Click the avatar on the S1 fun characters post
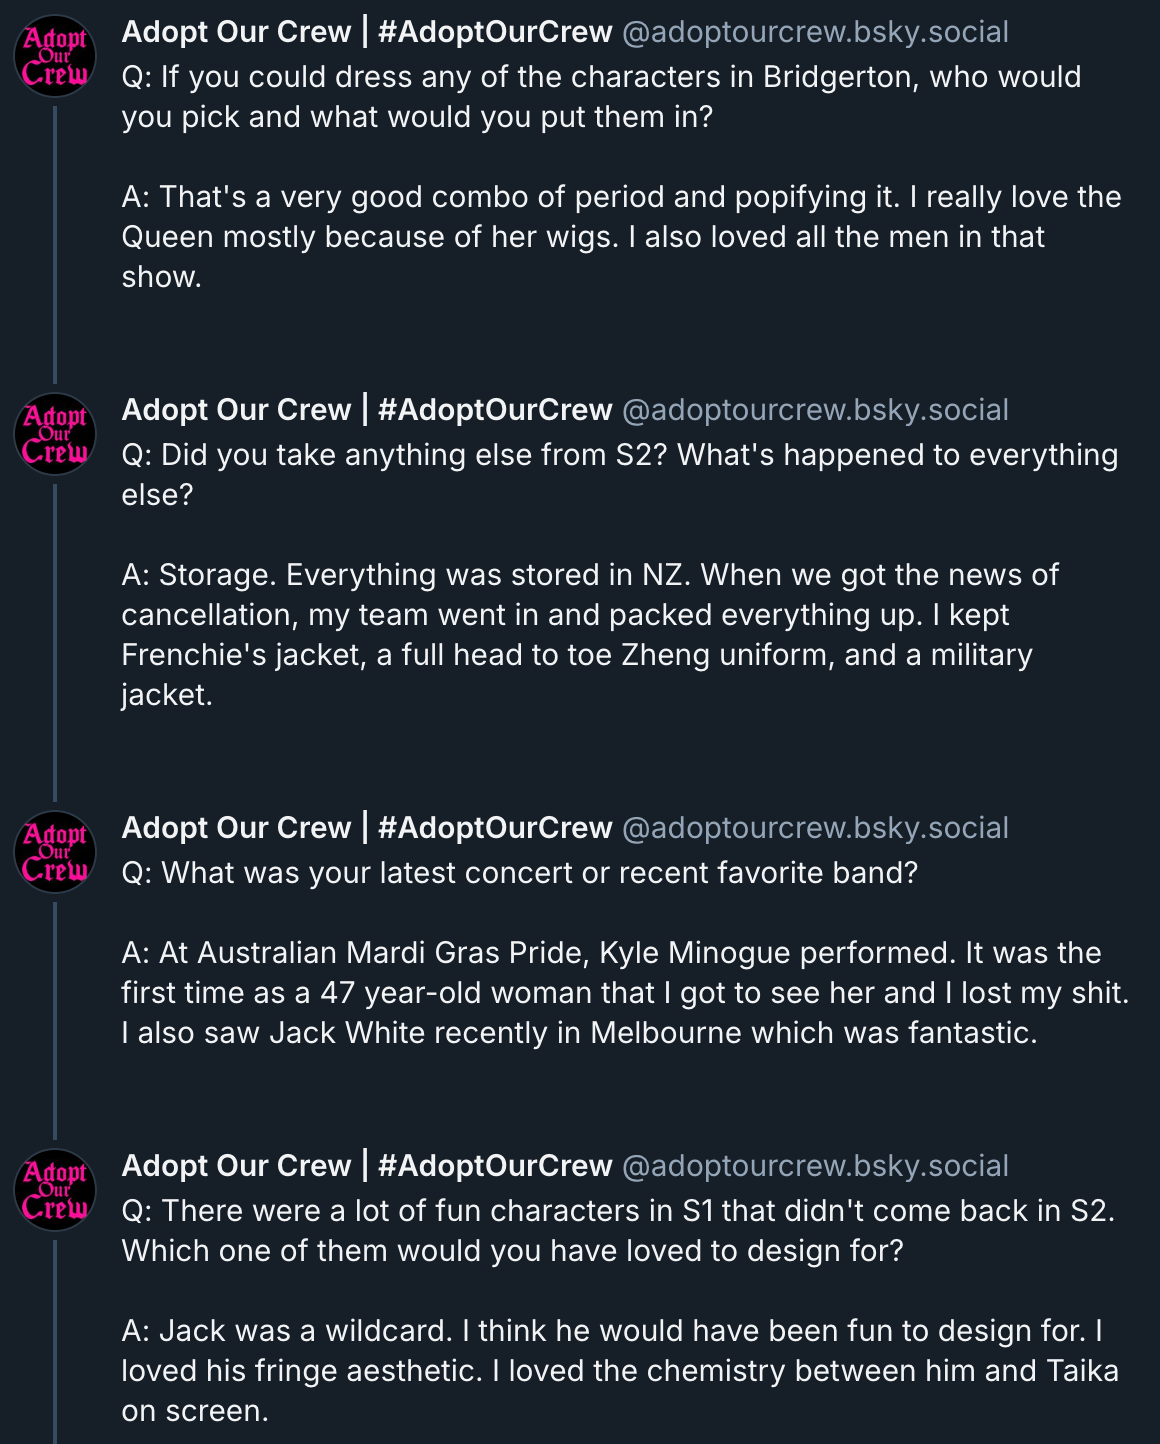The width and height of the screenshot is (1160, 1444). (x=55, y=1190)
